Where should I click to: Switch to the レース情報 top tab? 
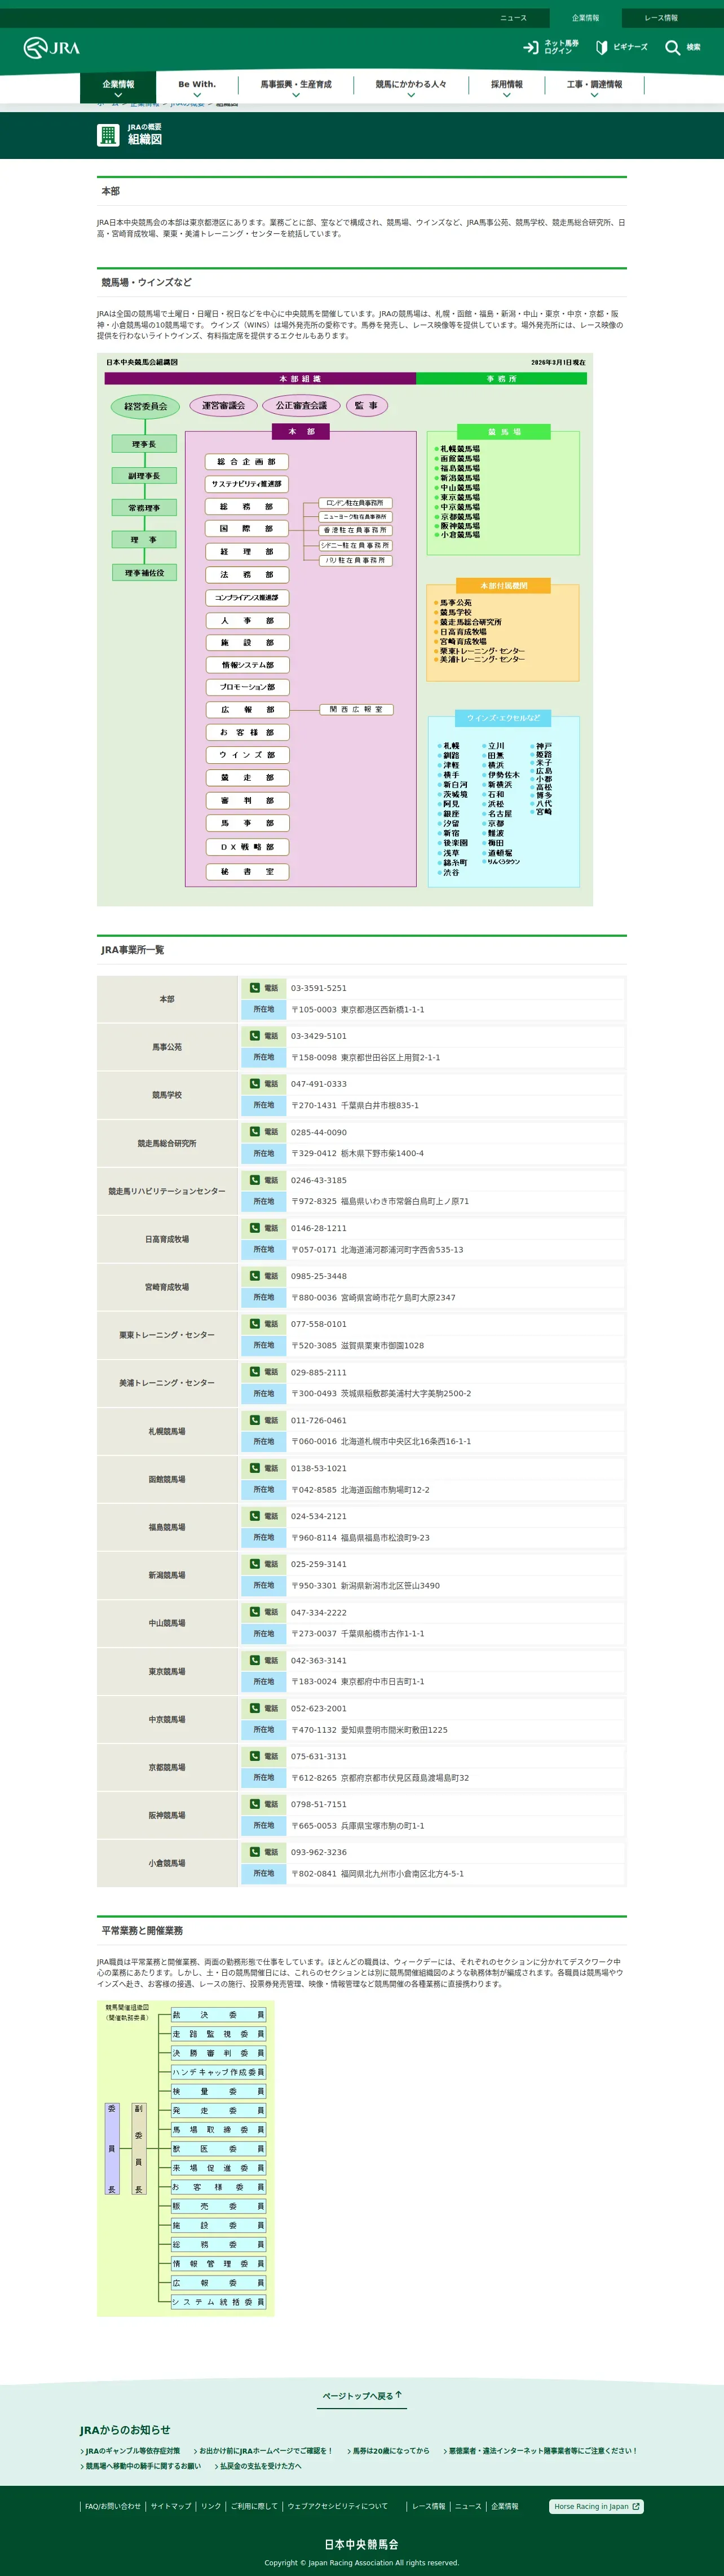tap(661, 18)
